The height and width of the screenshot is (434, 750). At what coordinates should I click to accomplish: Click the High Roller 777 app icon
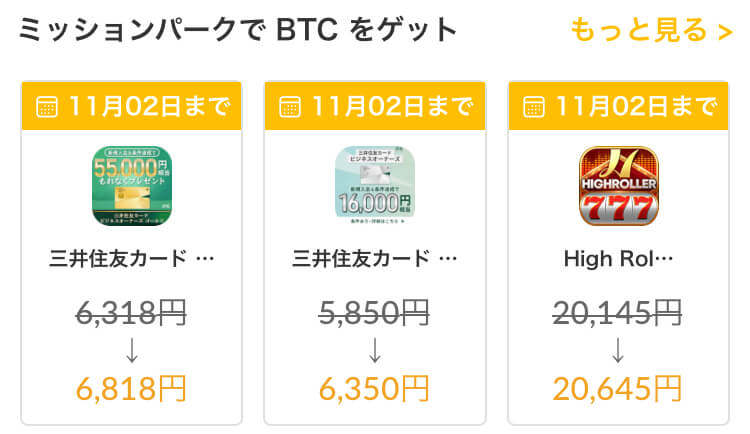[x=618, y=187]
